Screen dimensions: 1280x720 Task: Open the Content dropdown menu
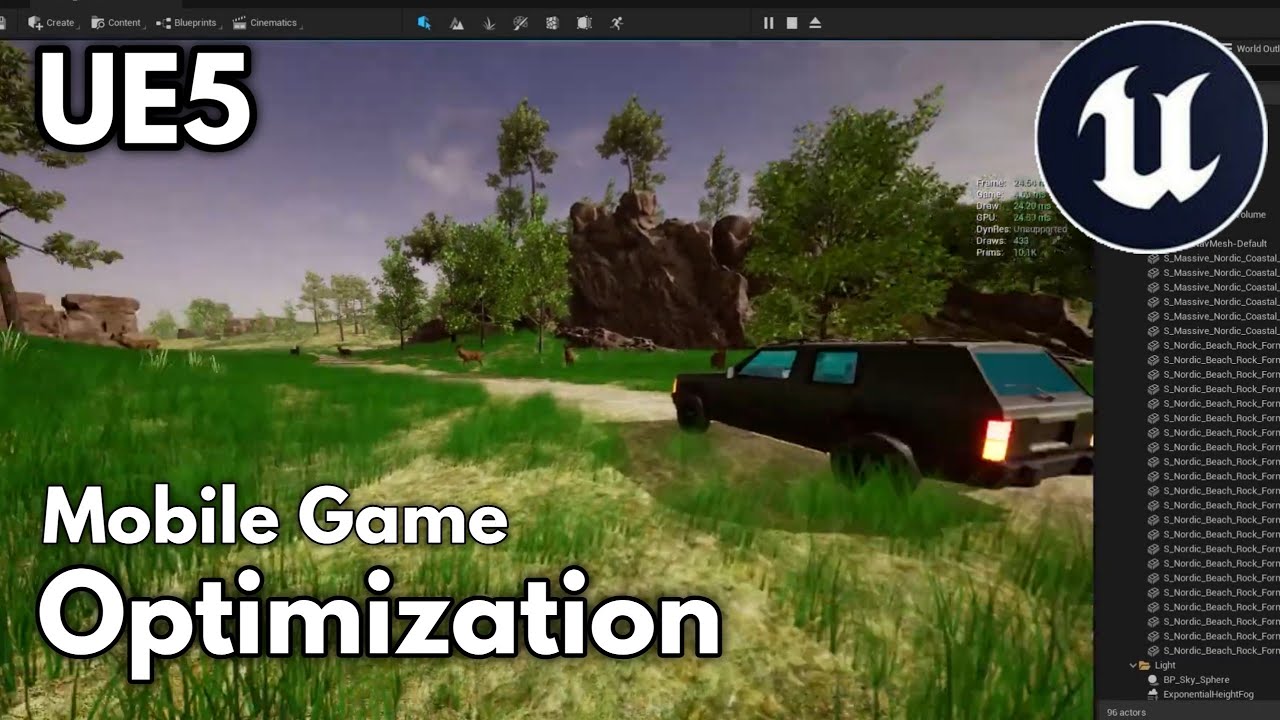[x=118, y=22]
